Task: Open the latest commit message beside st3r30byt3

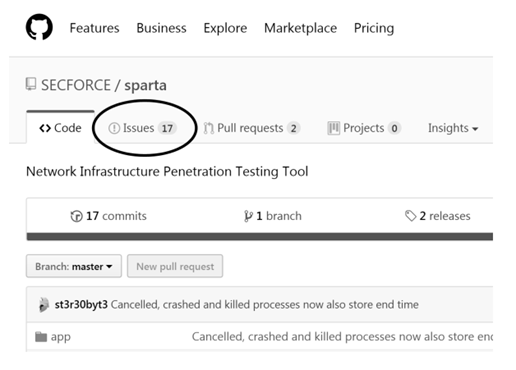Action: coord(265,305)
